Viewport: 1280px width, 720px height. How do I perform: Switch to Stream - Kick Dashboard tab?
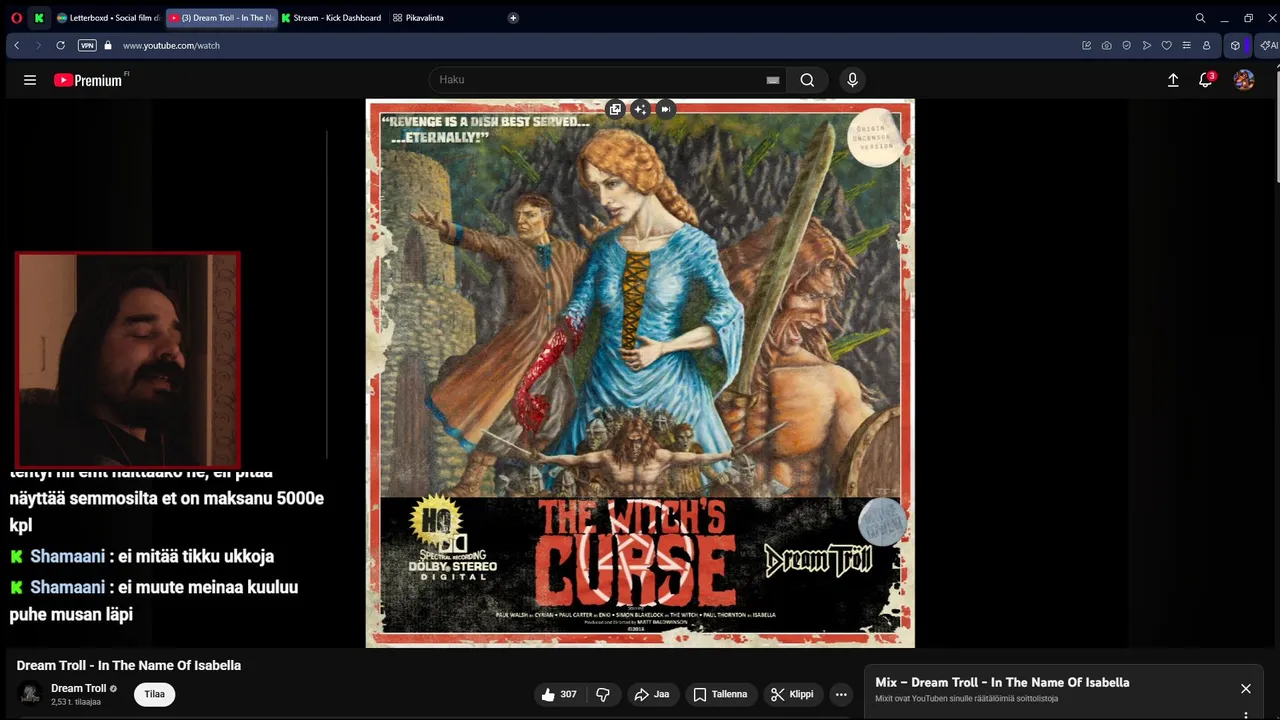[332, 18]
